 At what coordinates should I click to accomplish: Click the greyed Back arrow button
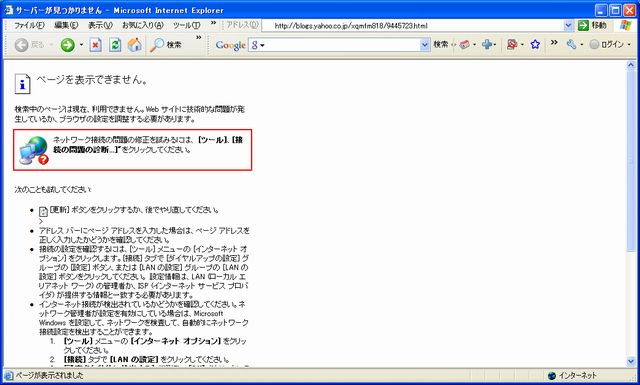click(22, 45)
